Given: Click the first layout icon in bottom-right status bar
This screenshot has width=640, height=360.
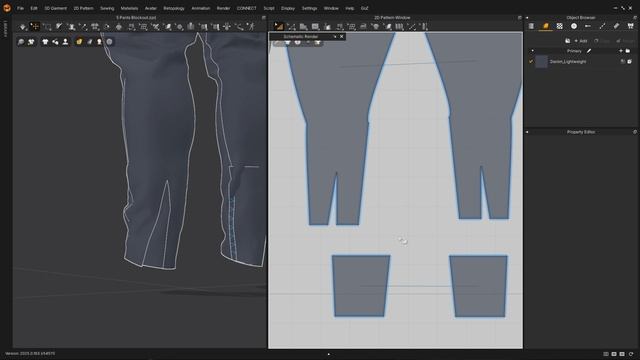Looking at the screenshot, I should (x=606, y=354).
